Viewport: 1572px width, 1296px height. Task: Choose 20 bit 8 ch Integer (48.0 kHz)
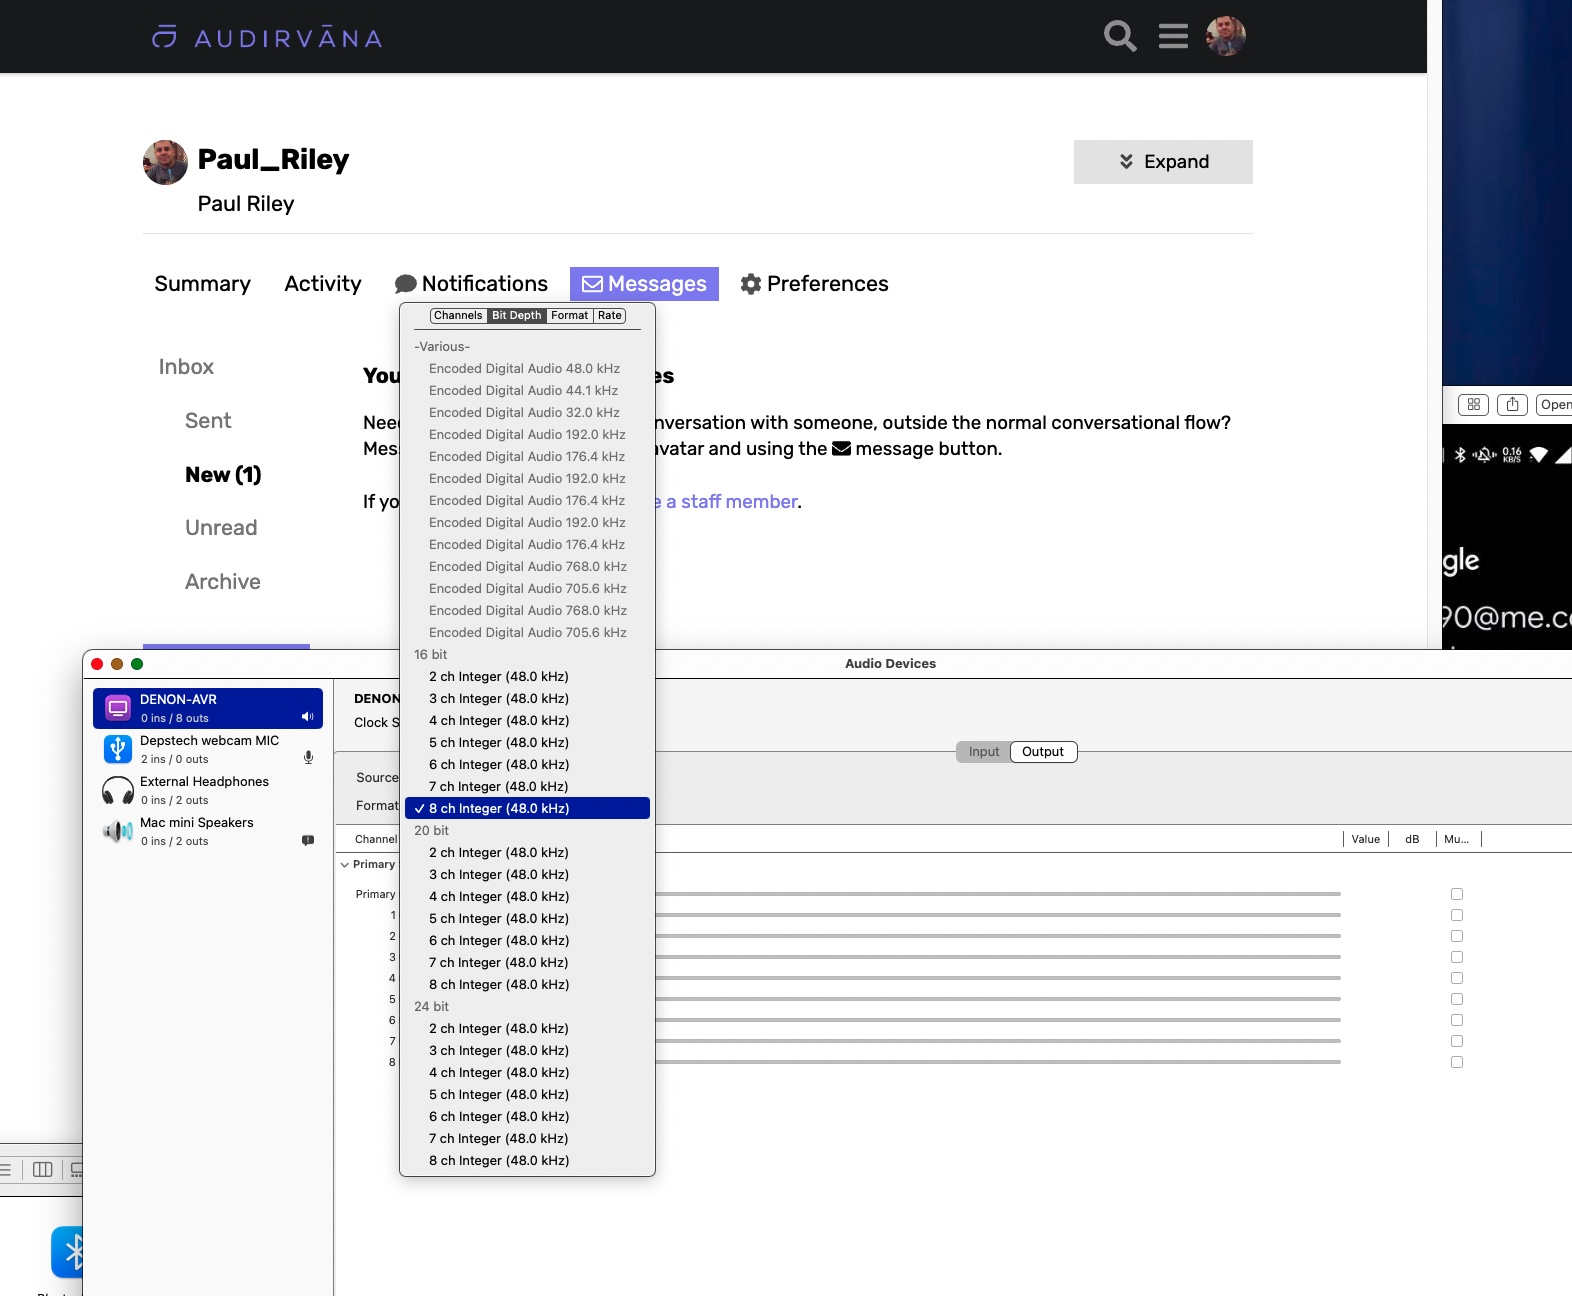tap(527, 984)
